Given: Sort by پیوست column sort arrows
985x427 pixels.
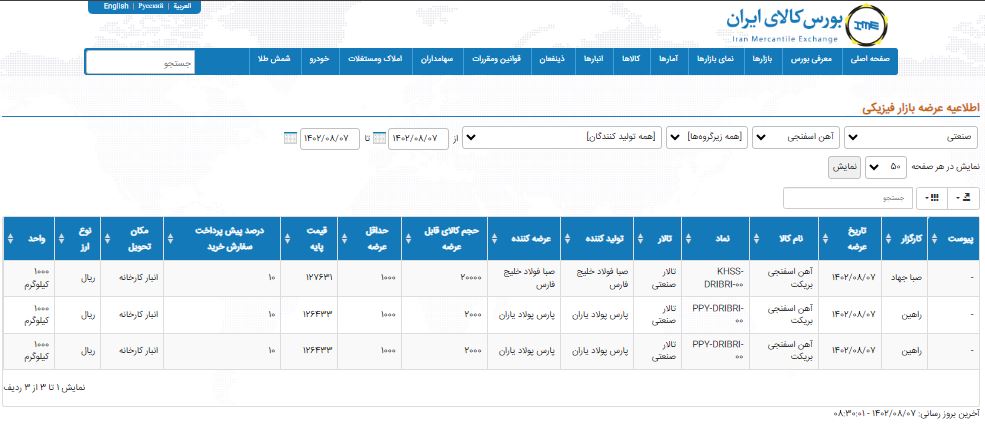Looking at the screenshot, I should [x=933, y=238].
